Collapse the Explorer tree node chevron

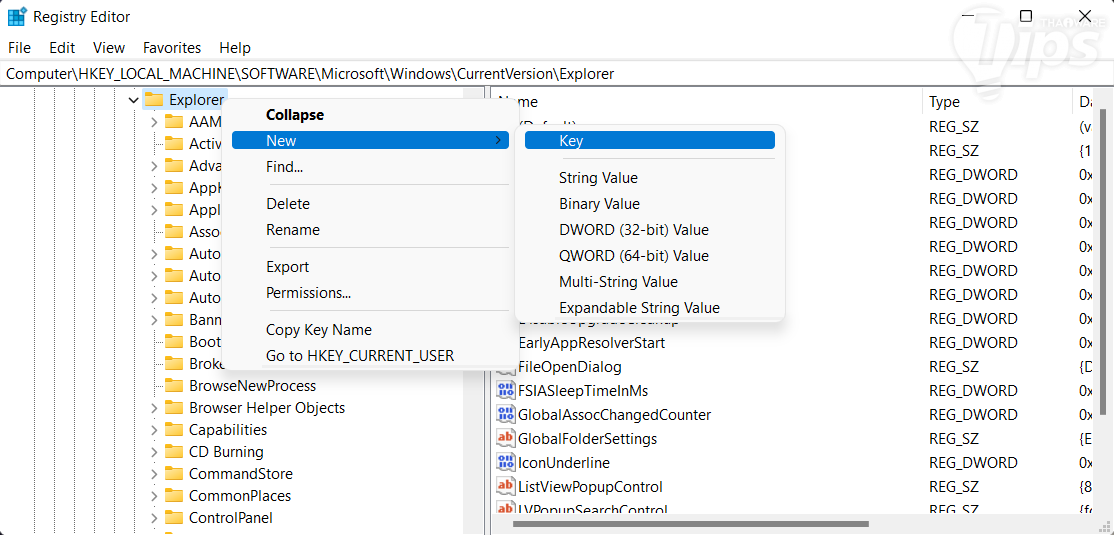click(x=133, y=100)
